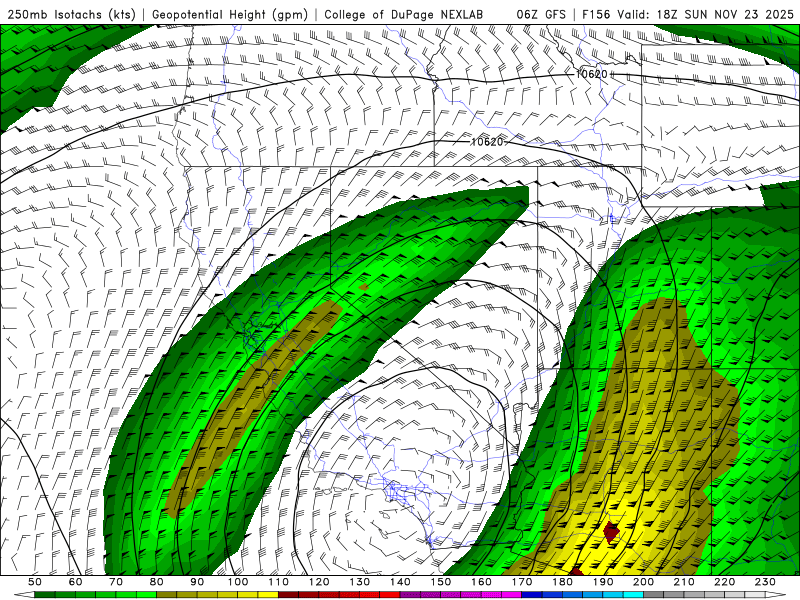
Task: Click the "Geopotential Height (gpm)" header label
Action: pyautogui.click(x=230, y=15)
